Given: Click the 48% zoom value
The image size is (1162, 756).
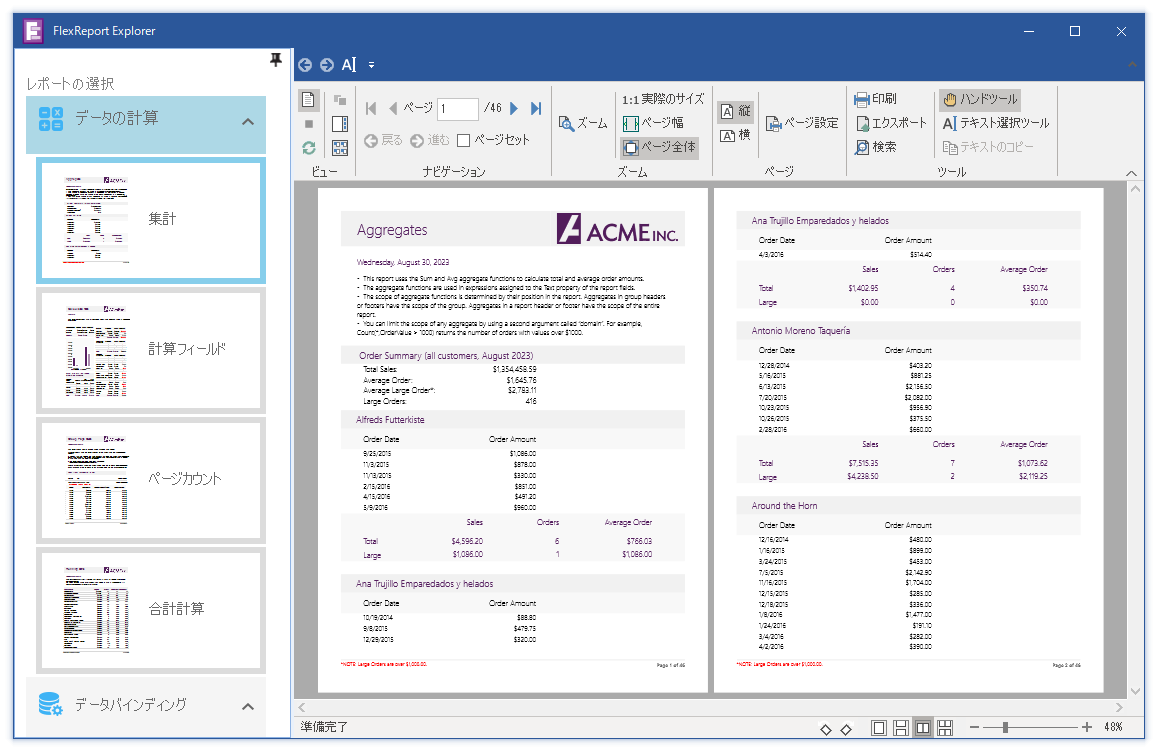Looking at the screenshot, I should [1113, 728].
